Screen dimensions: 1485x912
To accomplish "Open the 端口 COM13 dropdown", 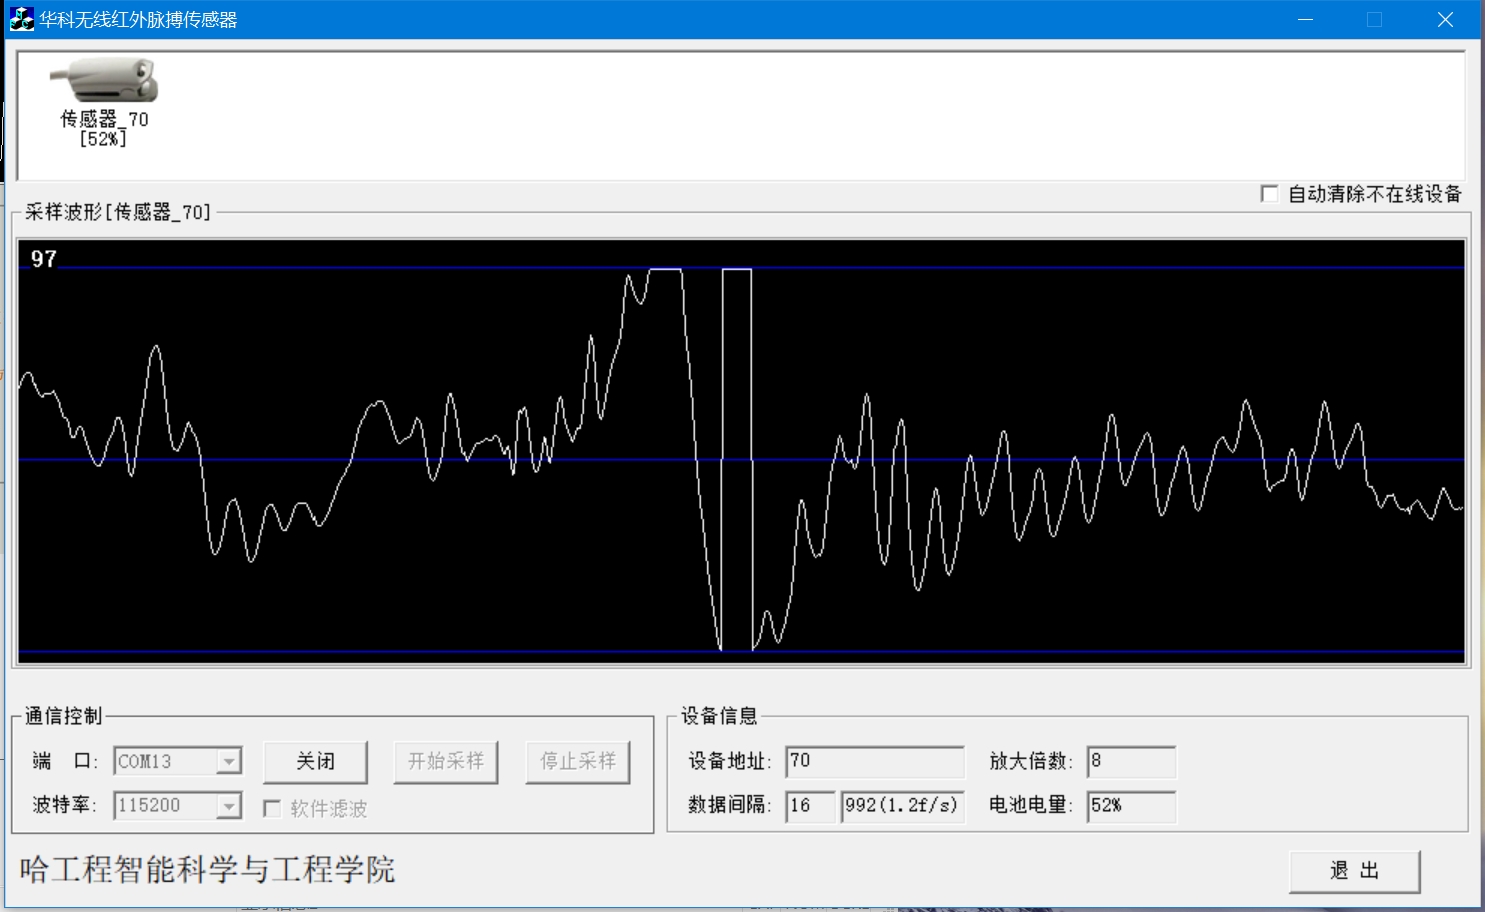I will [x=229, y=762].
